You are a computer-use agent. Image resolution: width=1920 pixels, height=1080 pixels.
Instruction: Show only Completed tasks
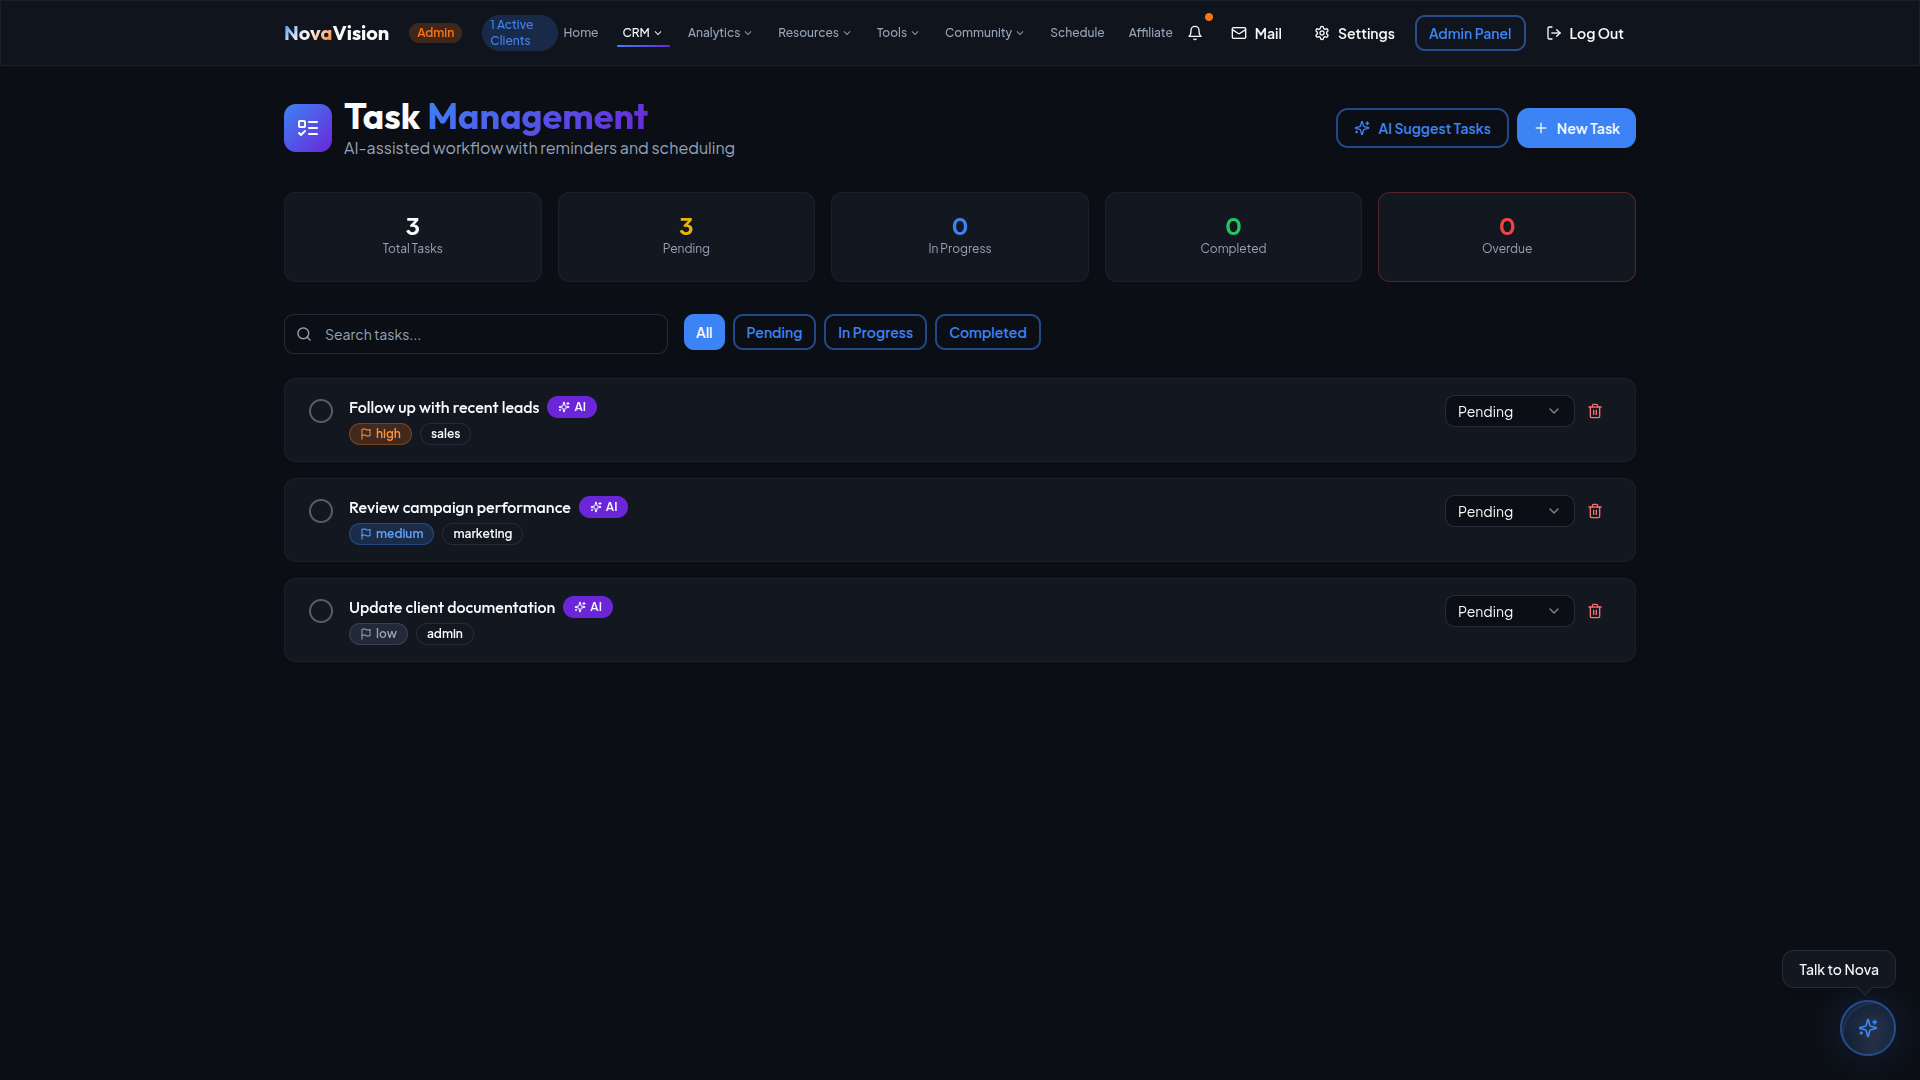pos(987,333)
